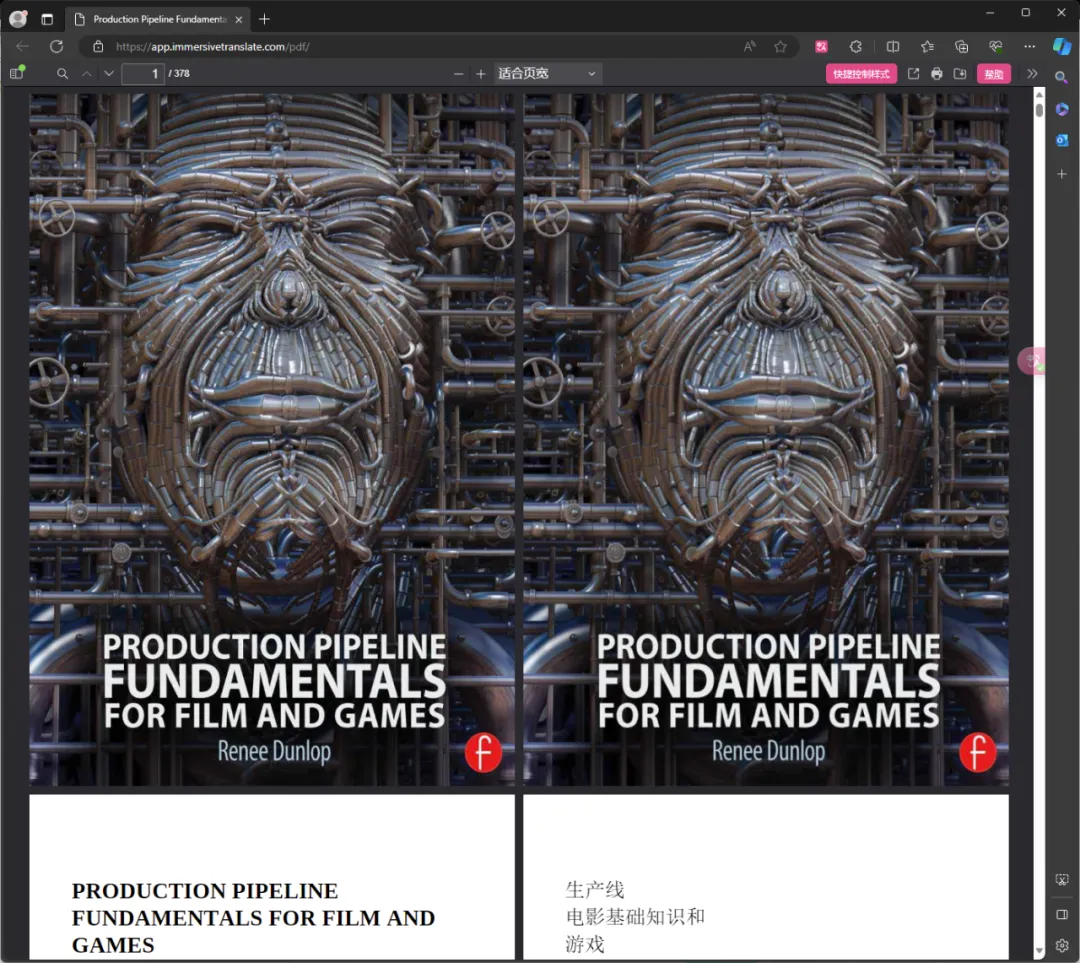Click the translated text '电影基础知识和'

pyautogui.click(x=635, y=917)
